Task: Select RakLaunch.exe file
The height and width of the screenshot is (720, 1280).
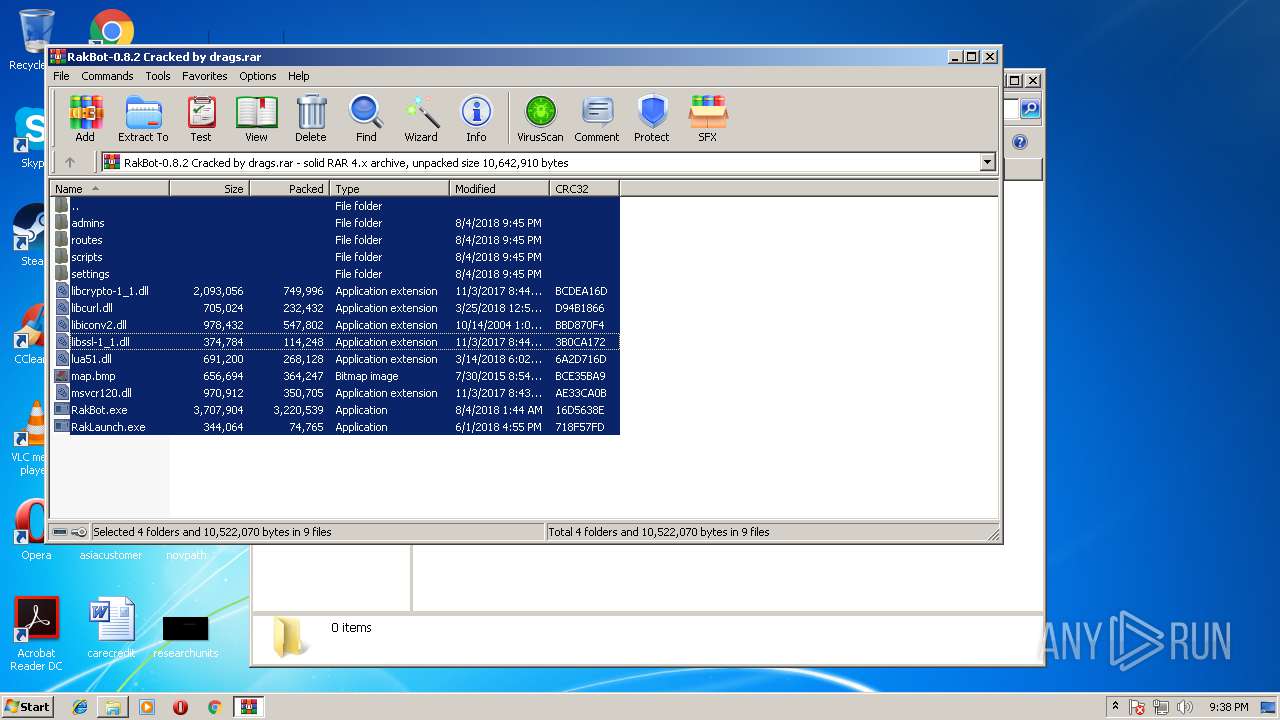Action: (x=335, y=427)
